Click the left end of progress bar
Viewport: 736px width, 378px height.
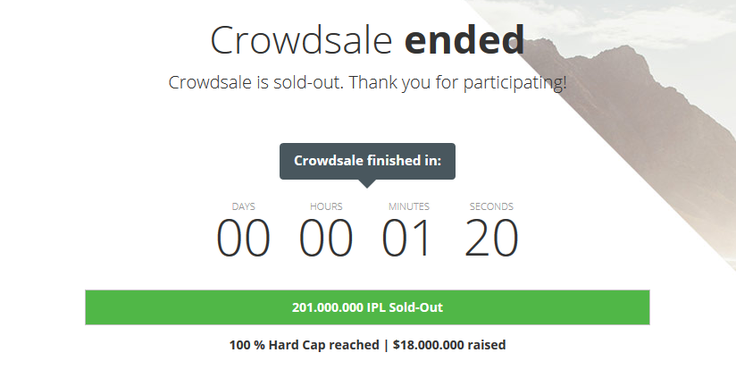pos(87,308)
